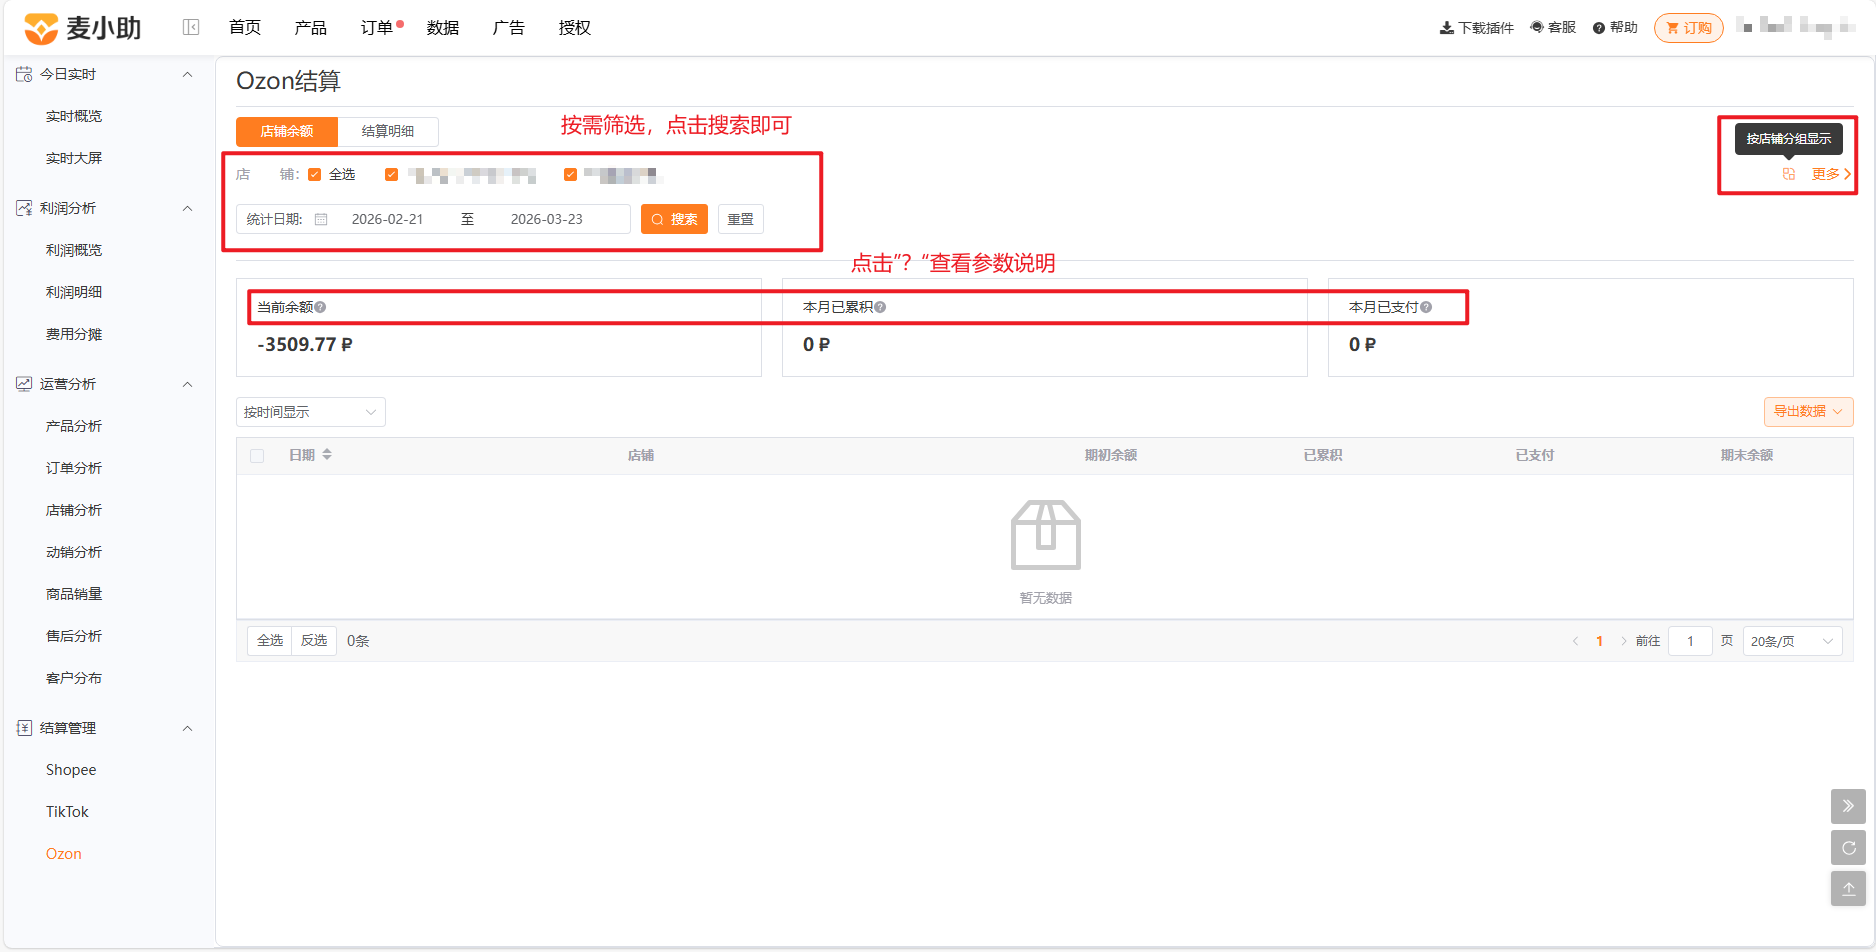The image size is (1876, 952).
Task: Open TikTok settlement in the sidebar
Action: 67,812
